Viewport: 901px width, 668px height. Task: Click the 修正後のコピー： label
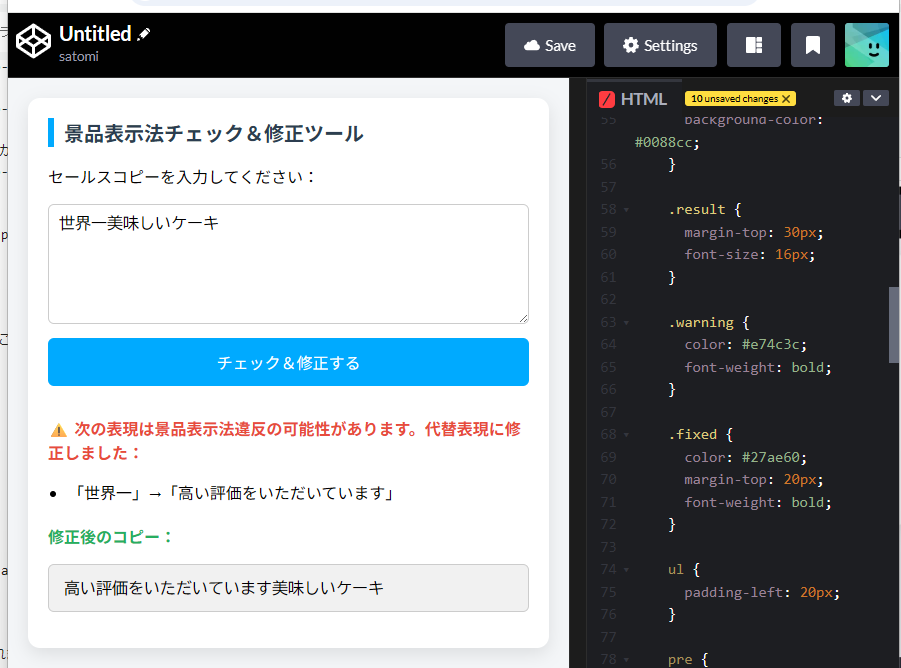tap(111, 537)
